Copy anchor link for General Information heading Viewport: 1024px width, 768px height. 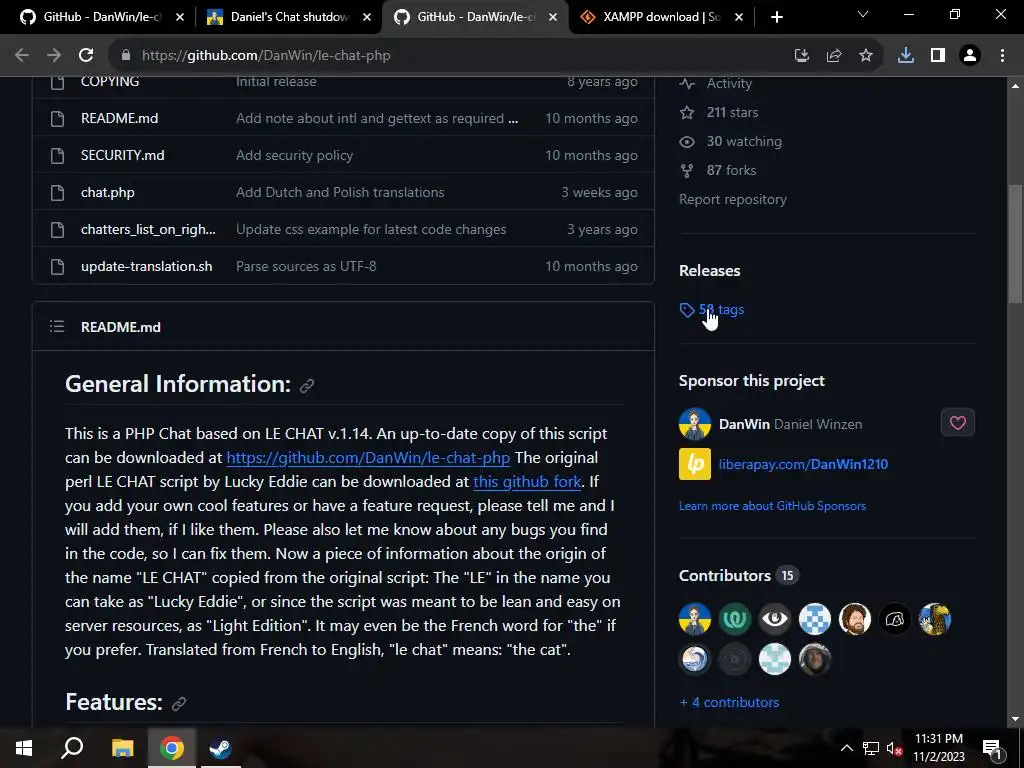[307, 386]
